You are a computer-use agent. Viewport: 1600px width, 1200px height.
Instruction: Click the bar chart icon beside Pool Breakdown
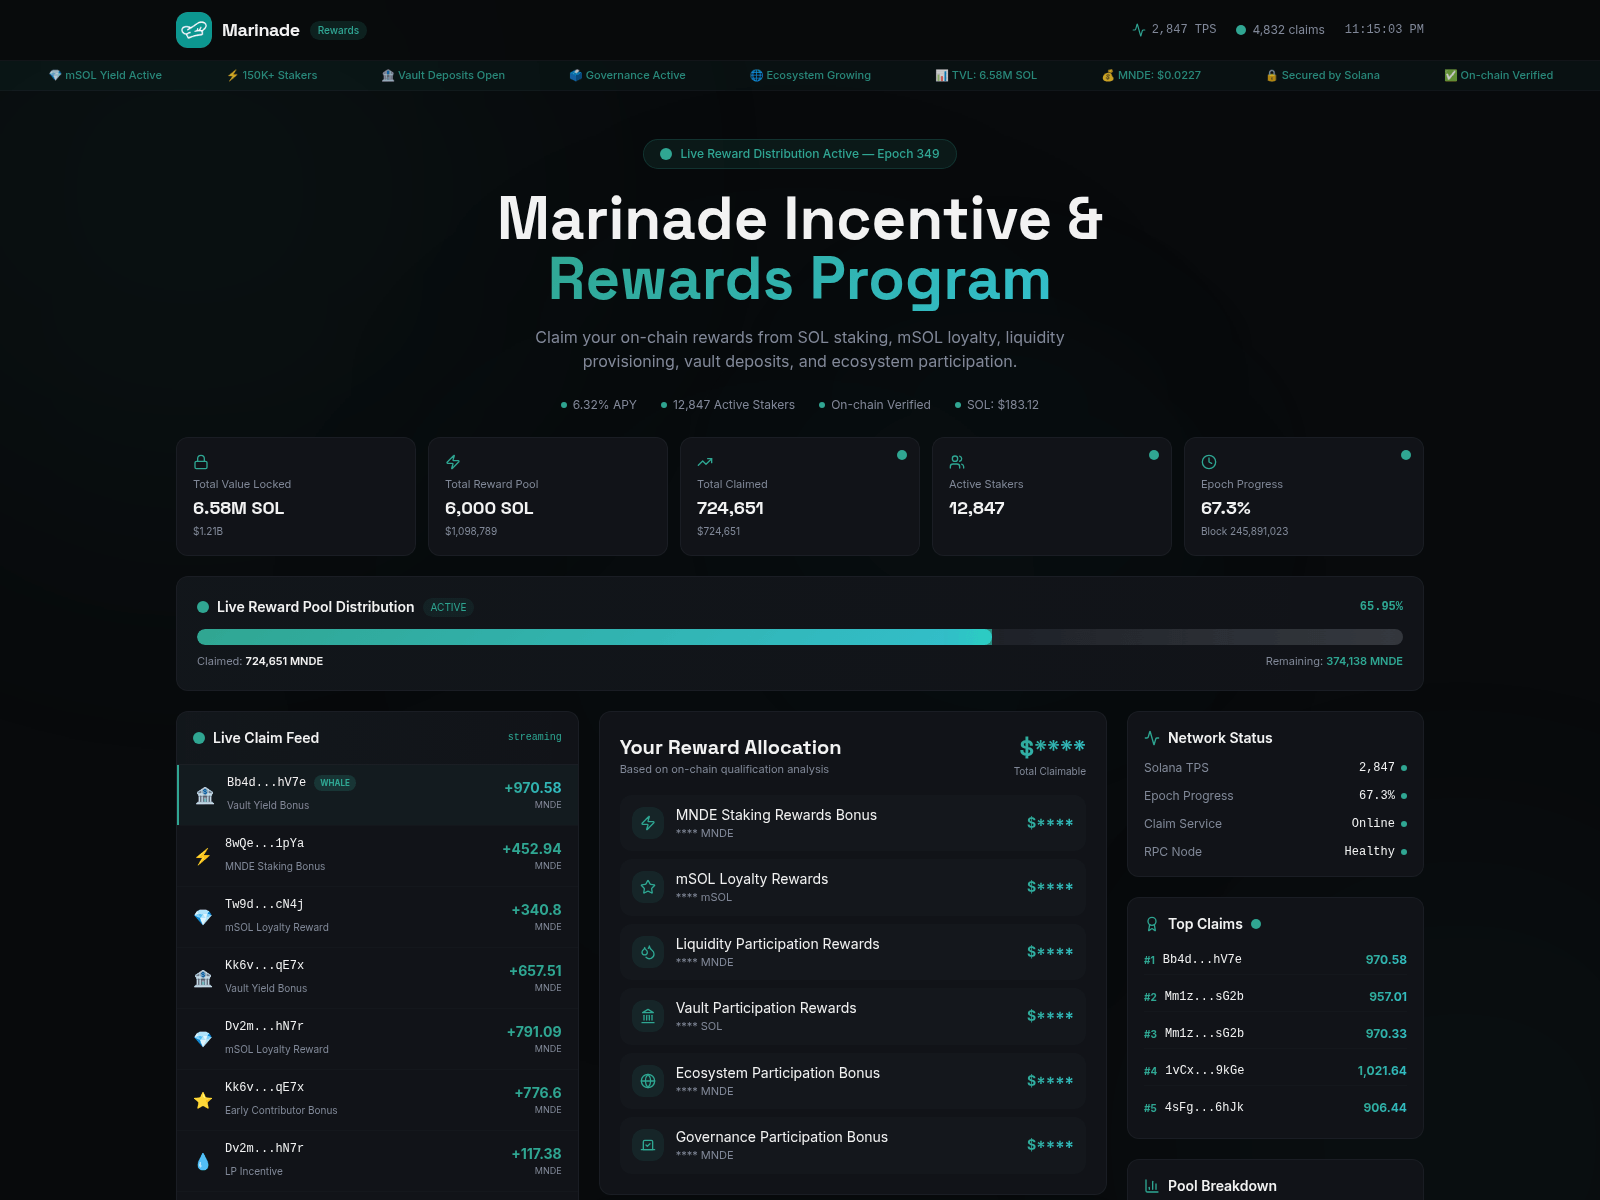(1152, 1186)
